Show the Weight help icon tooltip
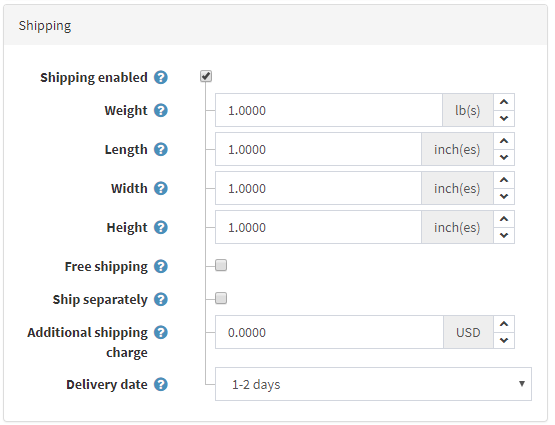The image size is (555, 425). [x=161, y=110]
